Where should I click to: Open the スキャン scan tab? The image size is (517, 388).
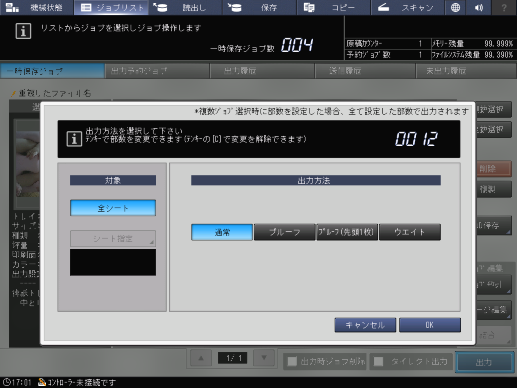point(408,7)
